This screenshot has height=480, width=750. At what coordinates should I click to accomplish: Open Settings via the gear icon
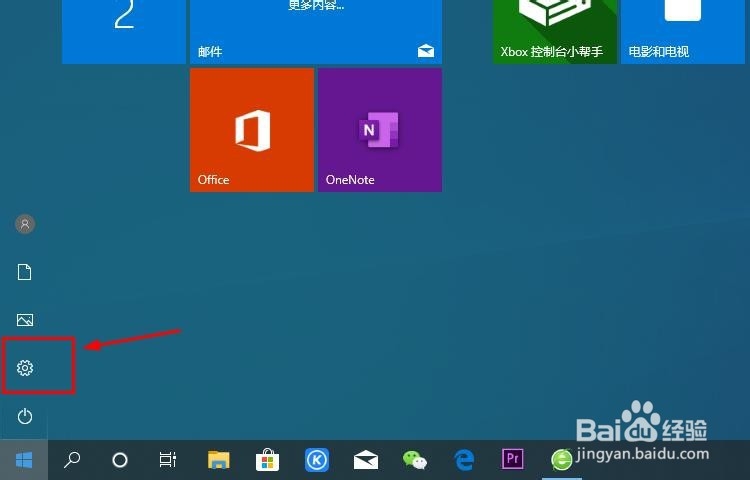tap(25, 368)
